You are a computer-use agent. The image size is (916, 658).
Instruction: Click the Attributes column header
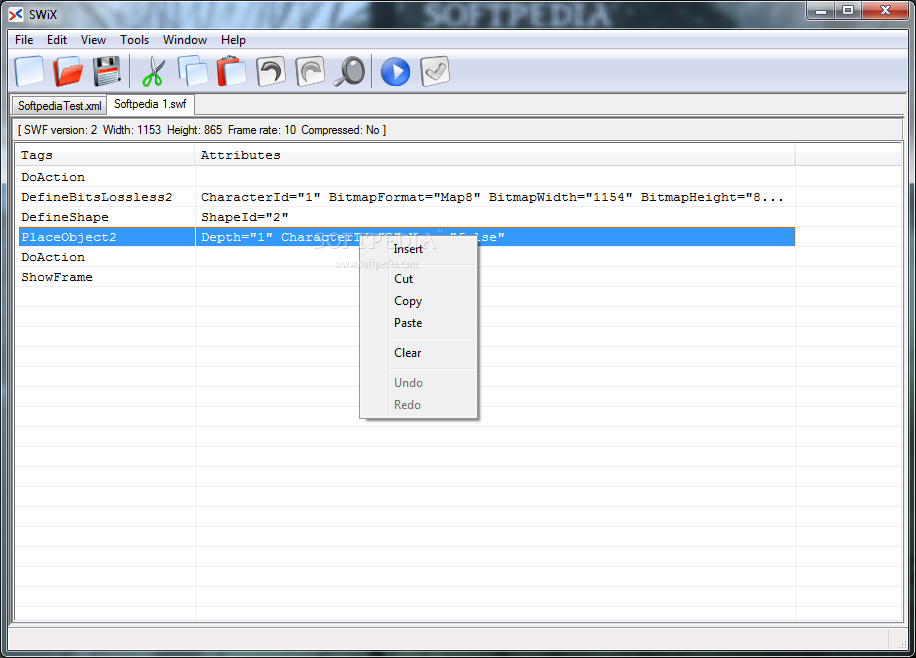[495, 155]
